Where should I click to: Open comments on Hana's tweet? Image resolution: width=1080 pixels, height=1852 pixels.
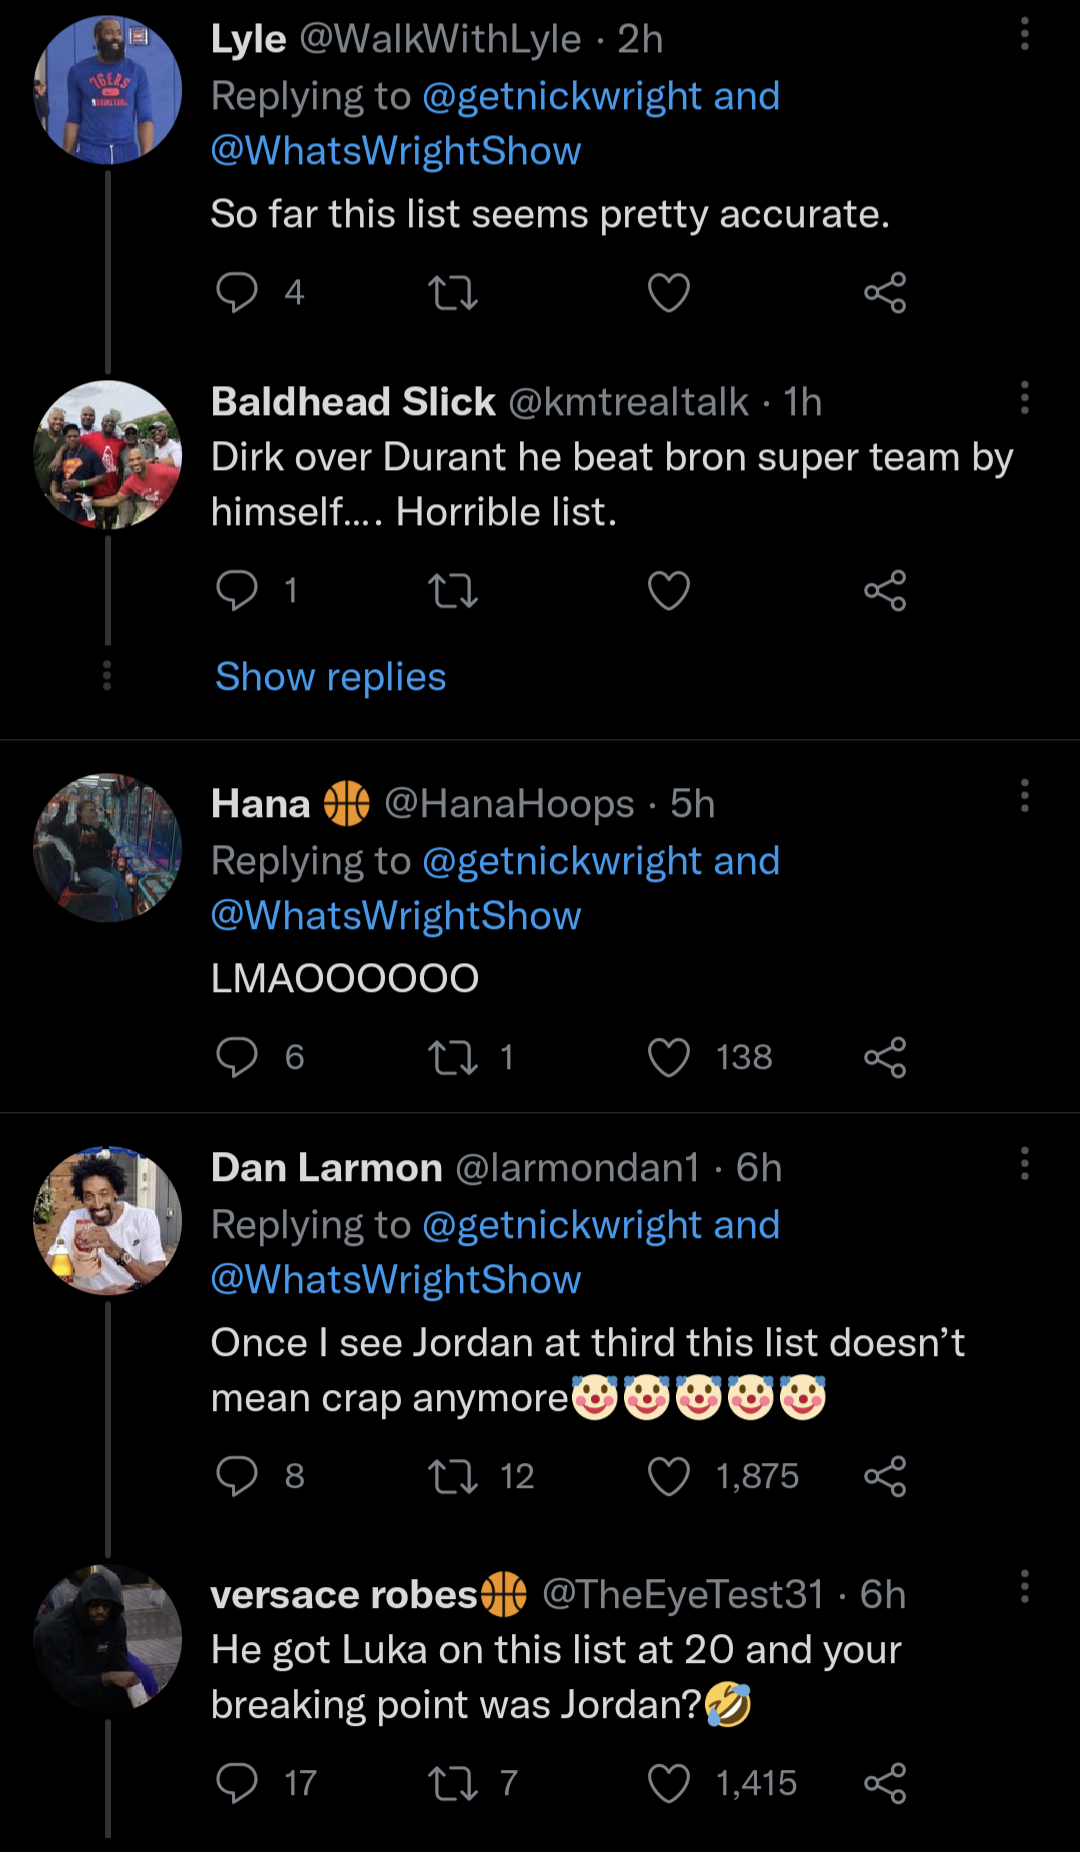[x=237, y=1057]
